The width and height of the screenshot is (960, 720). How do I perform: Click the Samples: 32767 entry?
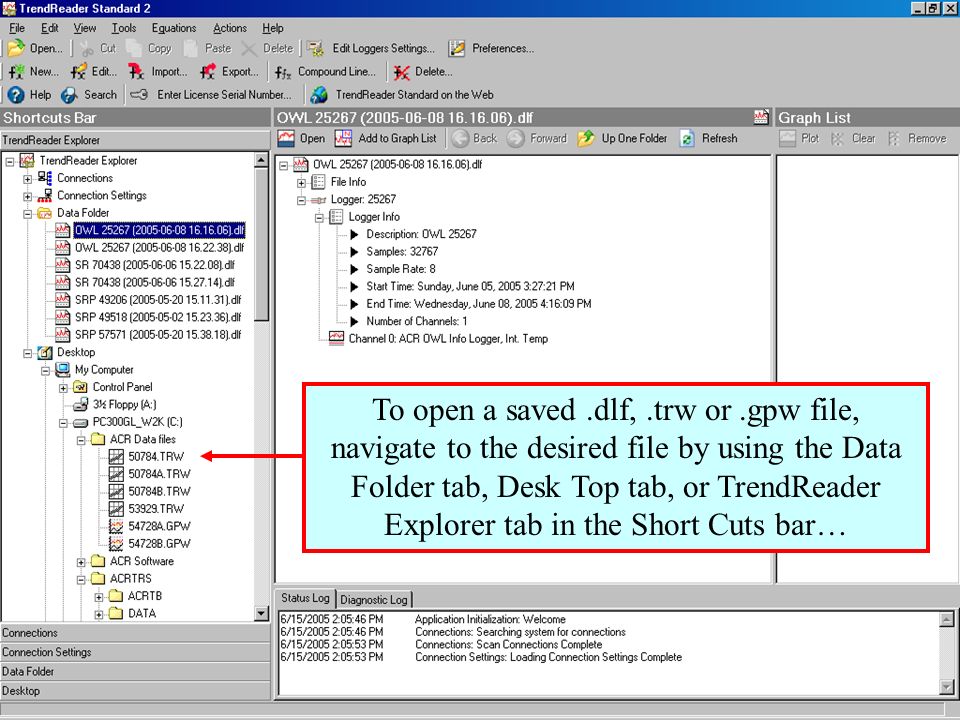[402, 252]
